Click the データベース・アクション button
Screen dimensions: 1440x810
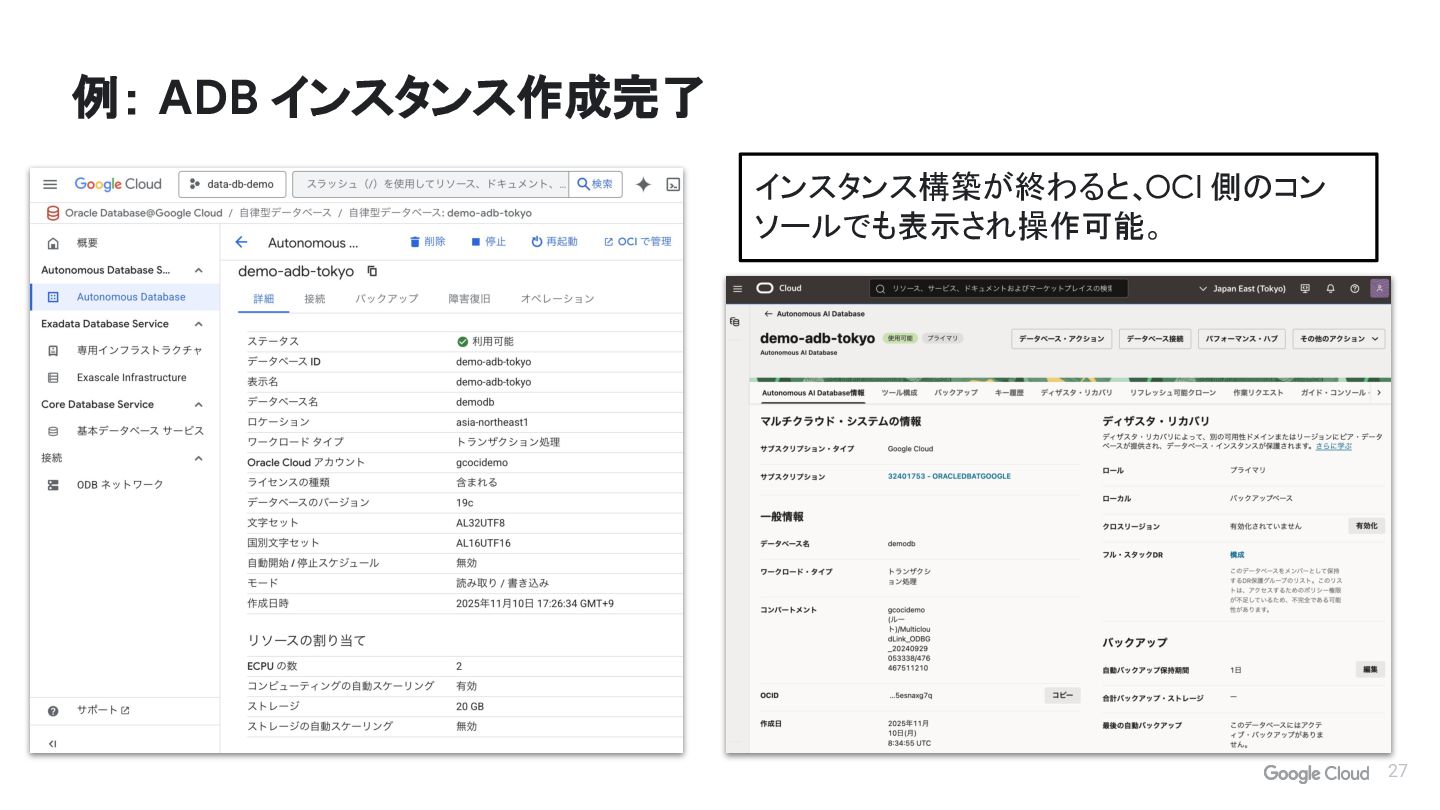point(1062,339)
